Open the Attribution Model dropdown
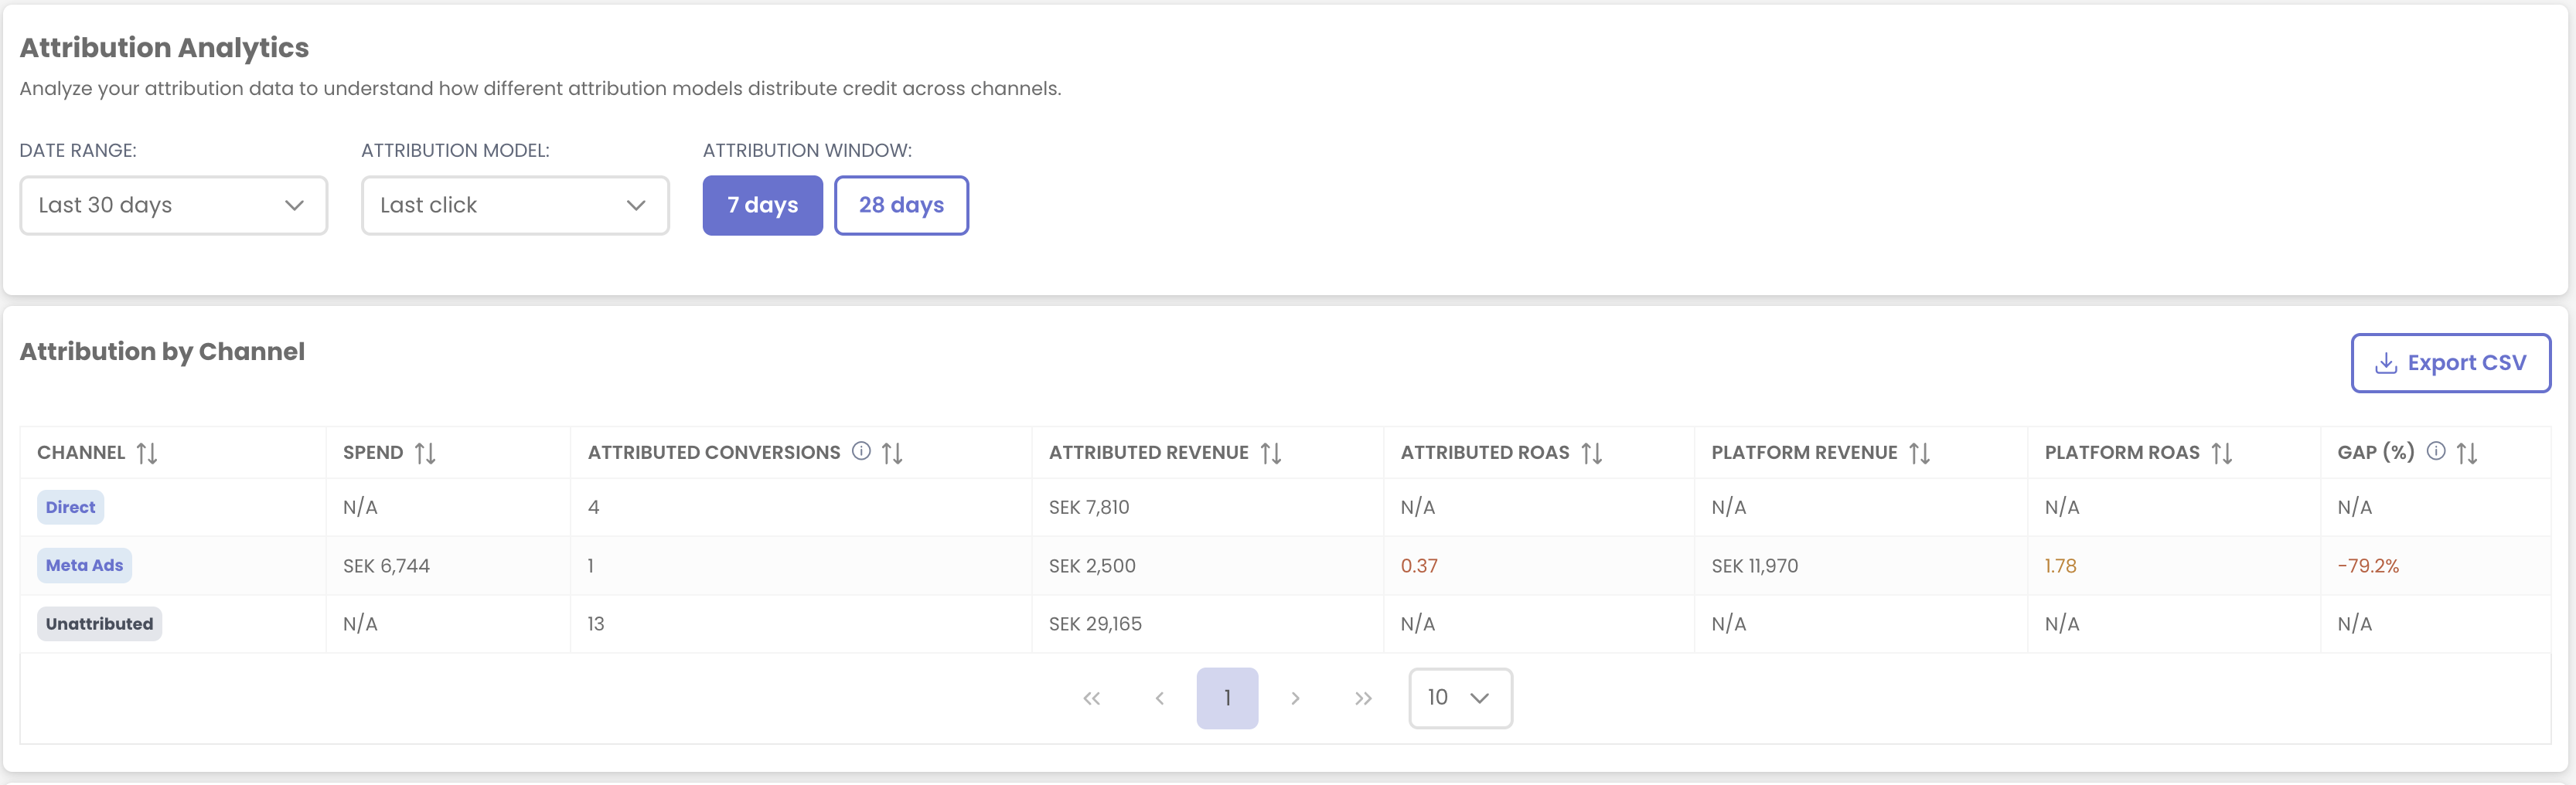Viewport: 2576px width, 785px height. [x=514, y=205]
